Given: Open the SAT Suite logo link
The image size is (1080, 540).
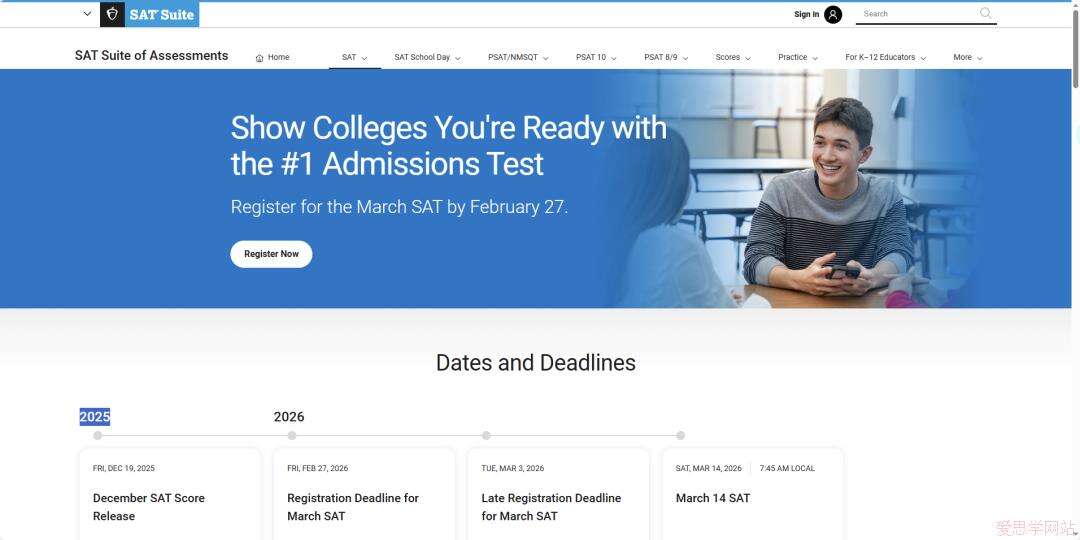Looking at the screenshot, I should [x=162, y=14].
